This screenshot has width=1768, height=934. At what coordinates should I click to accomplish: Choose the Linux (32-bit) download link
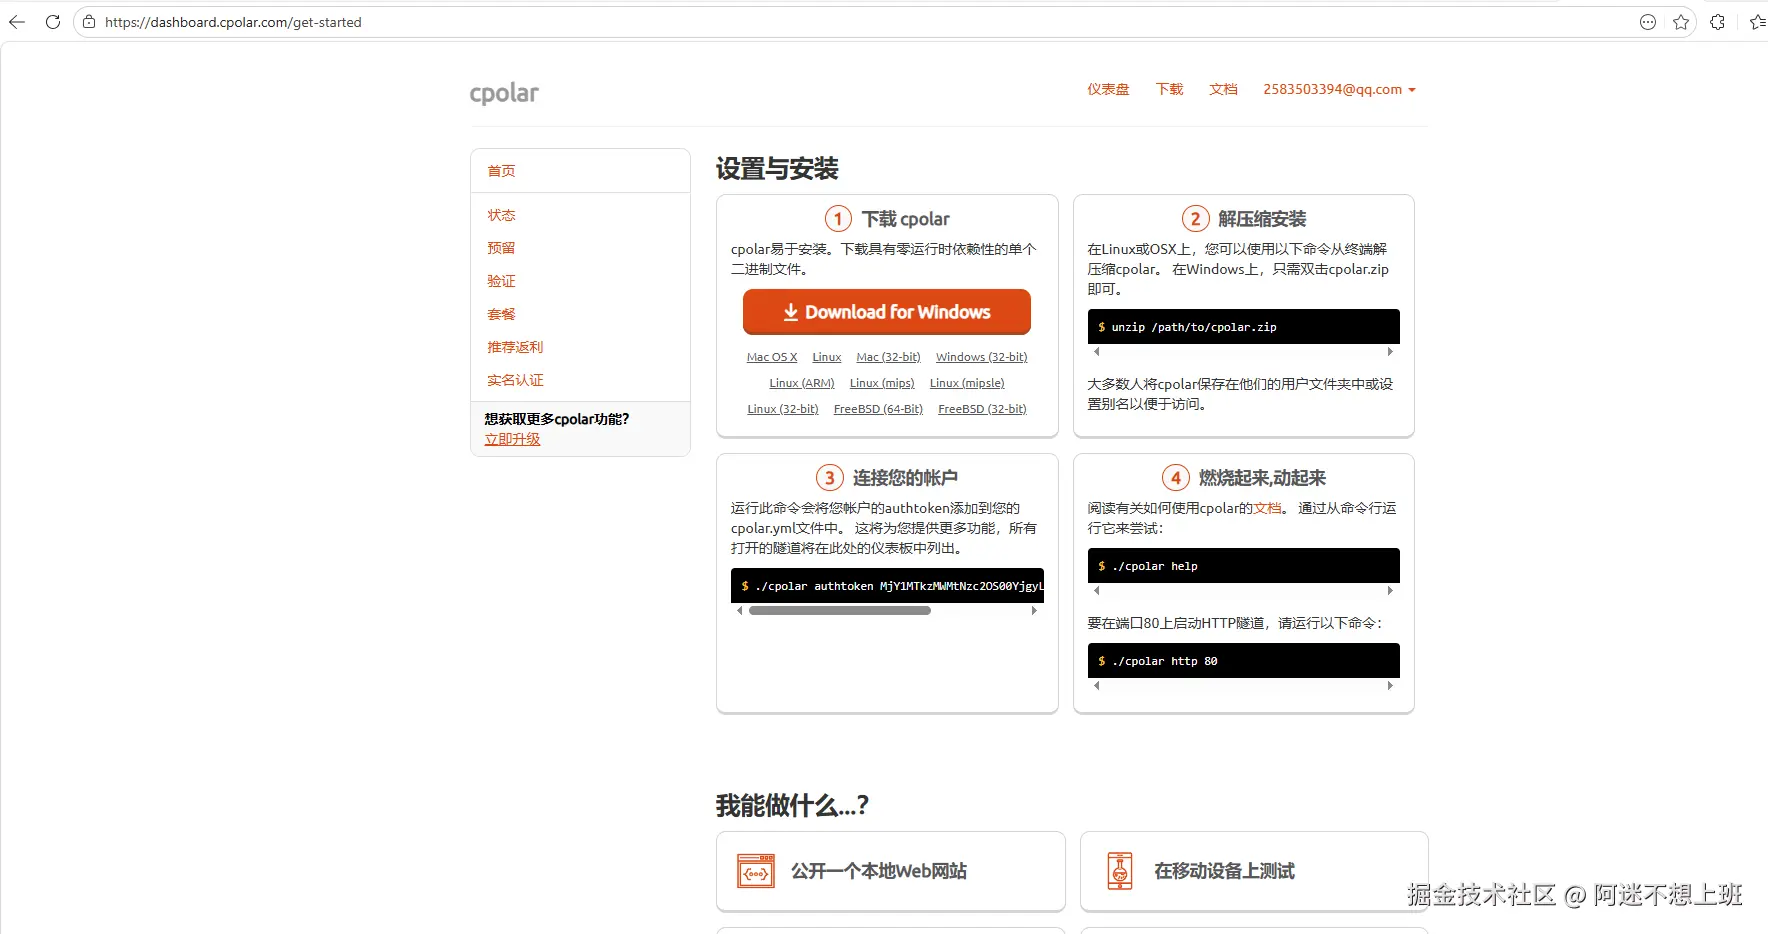pyautogui.click(x=783, y=409)
